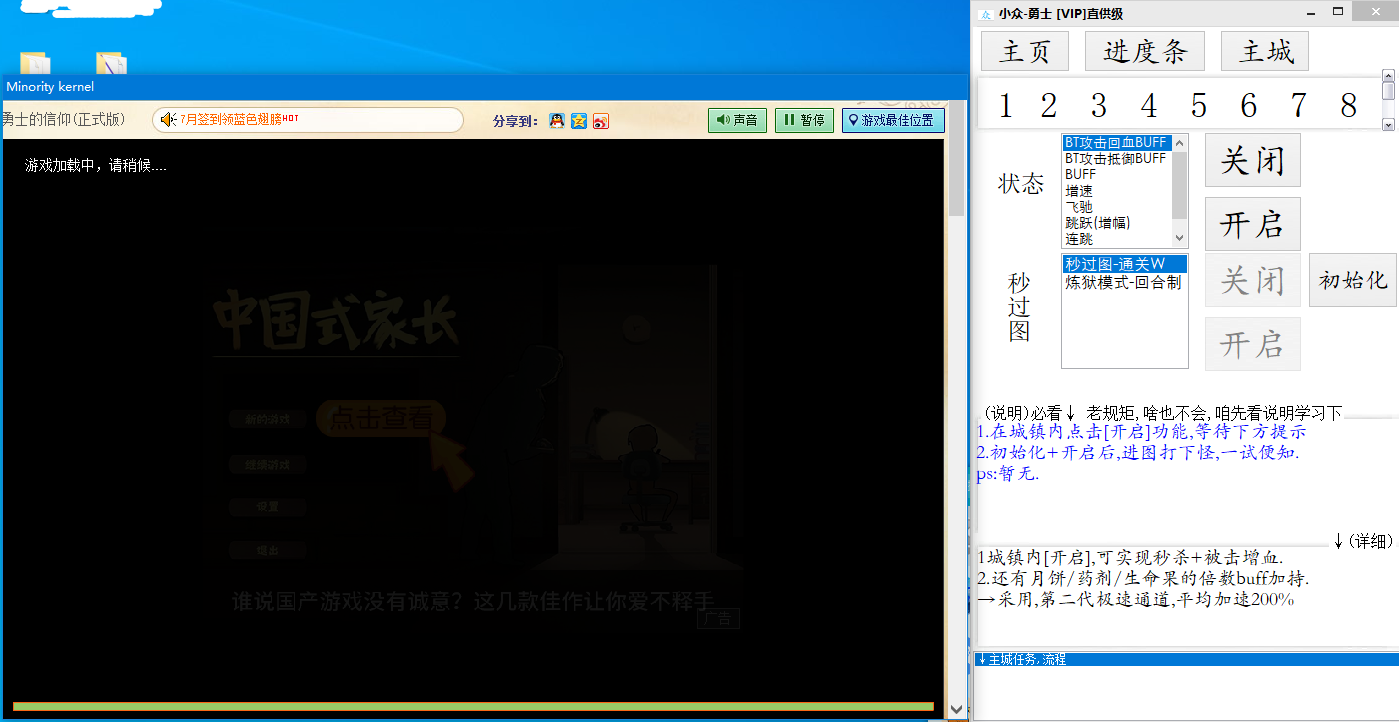Click game window scrollbar down arrow

(957, 709)
